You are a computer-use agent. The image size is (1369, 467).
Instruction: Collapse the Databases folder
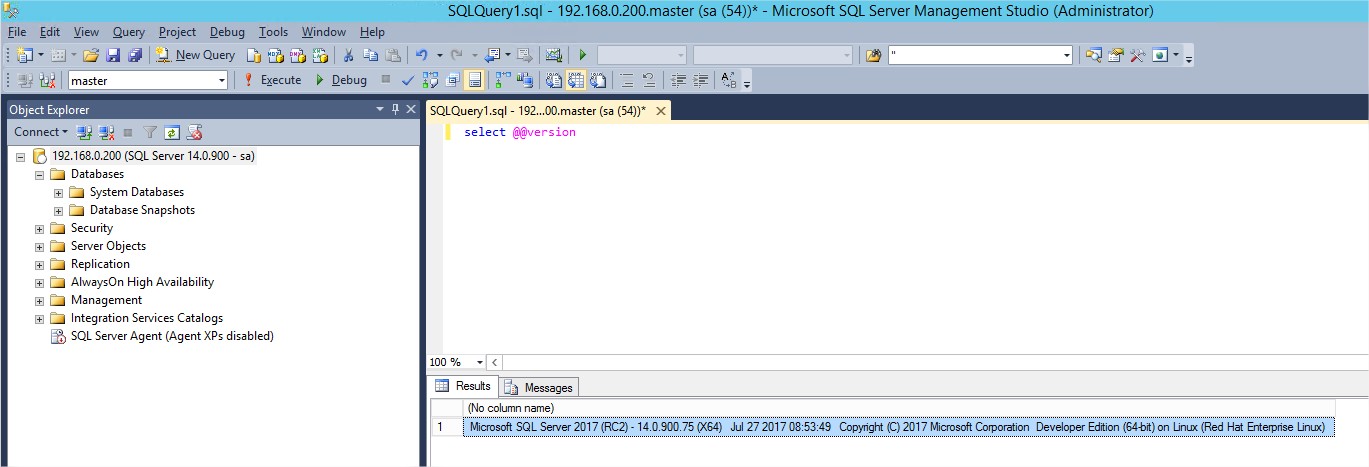[x=40, y=175]
